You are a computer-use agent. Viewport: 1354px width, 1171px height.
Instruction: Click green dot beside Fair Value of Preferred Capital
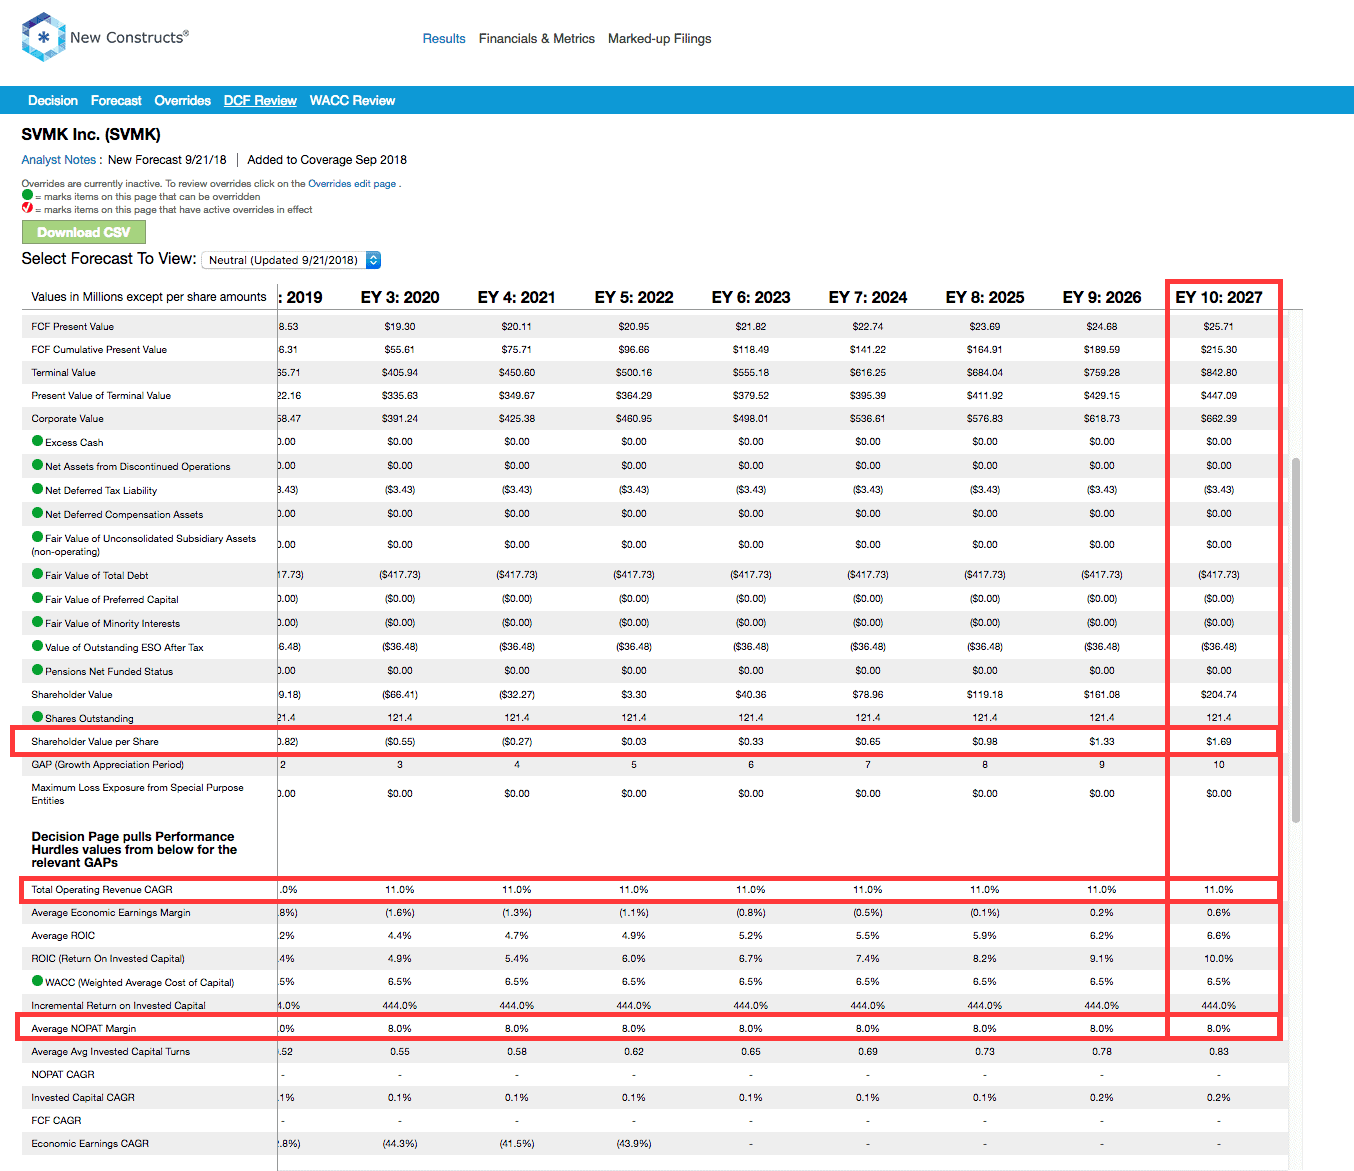pyautogui.click(x=37, y=598)
